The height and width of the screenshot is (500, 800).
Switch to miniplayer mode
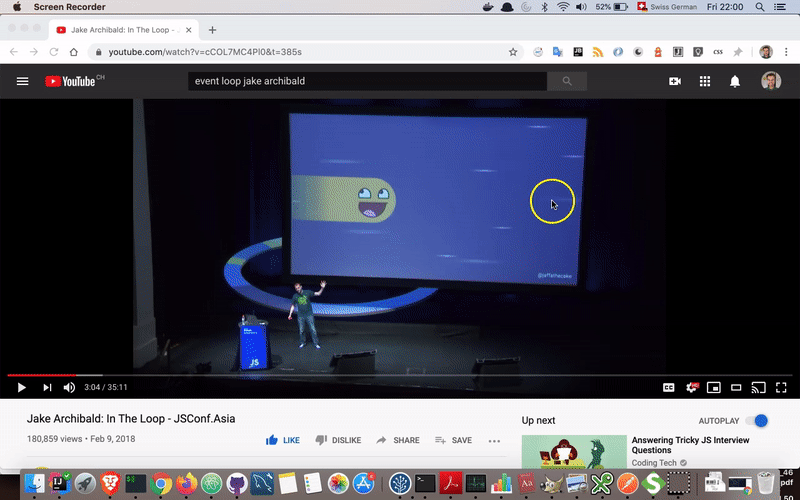tap(714, 388)
